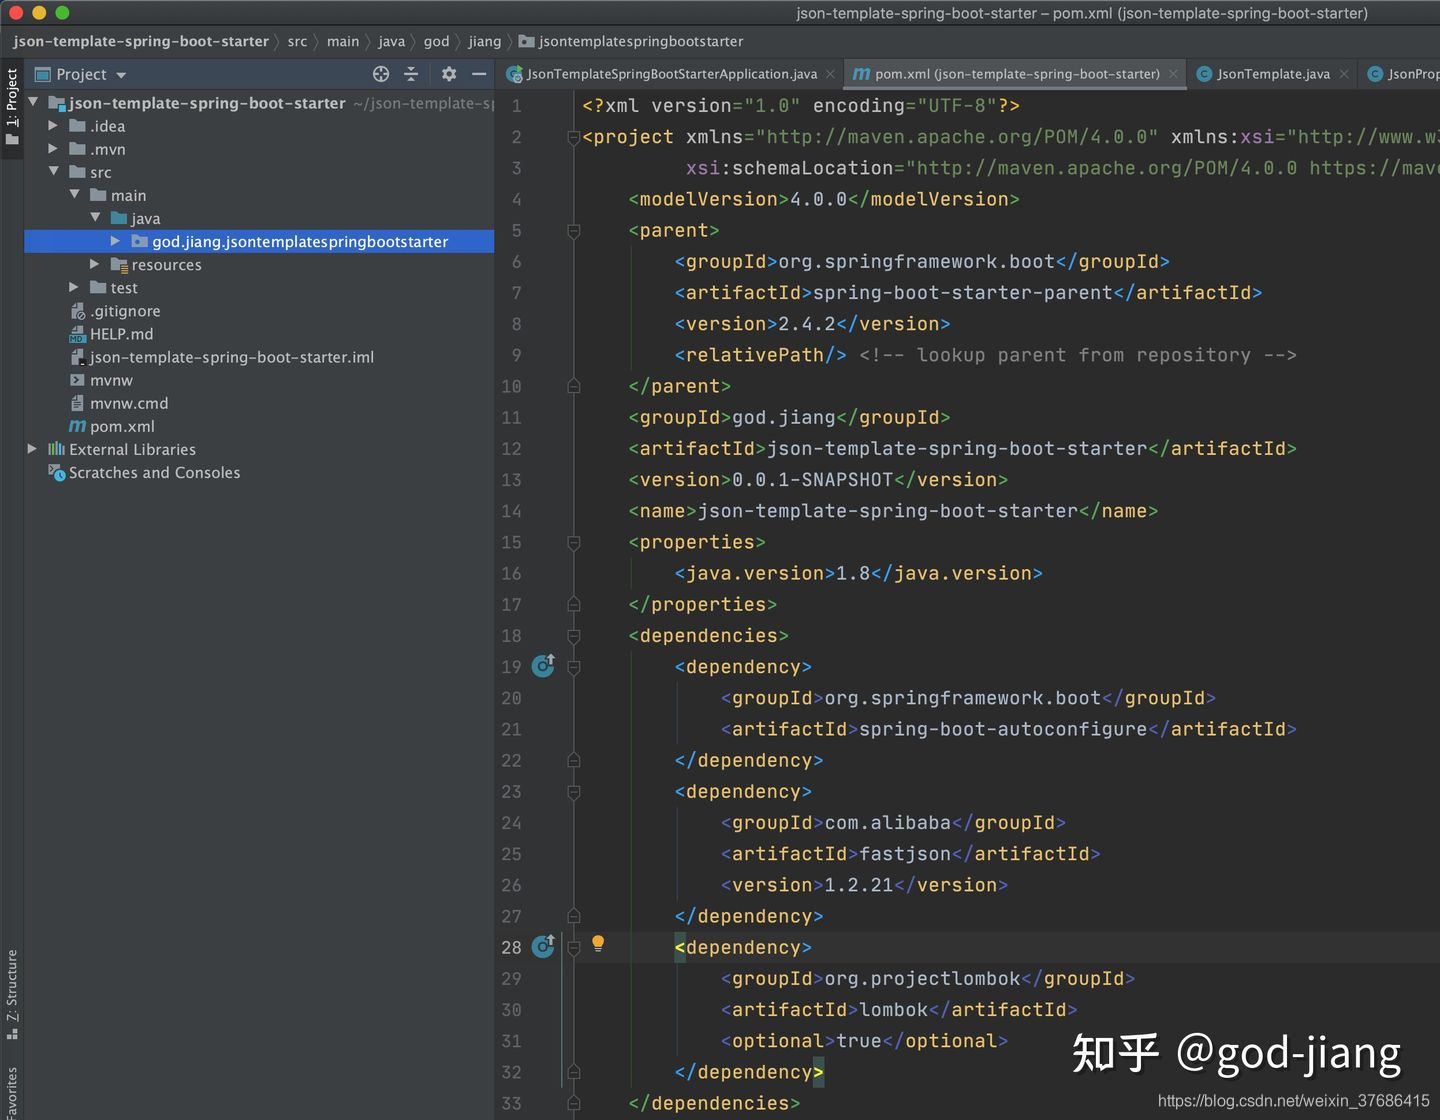1440x1120 pixels.
Task: Collapse the main folder
Action: tap(74, 194)
